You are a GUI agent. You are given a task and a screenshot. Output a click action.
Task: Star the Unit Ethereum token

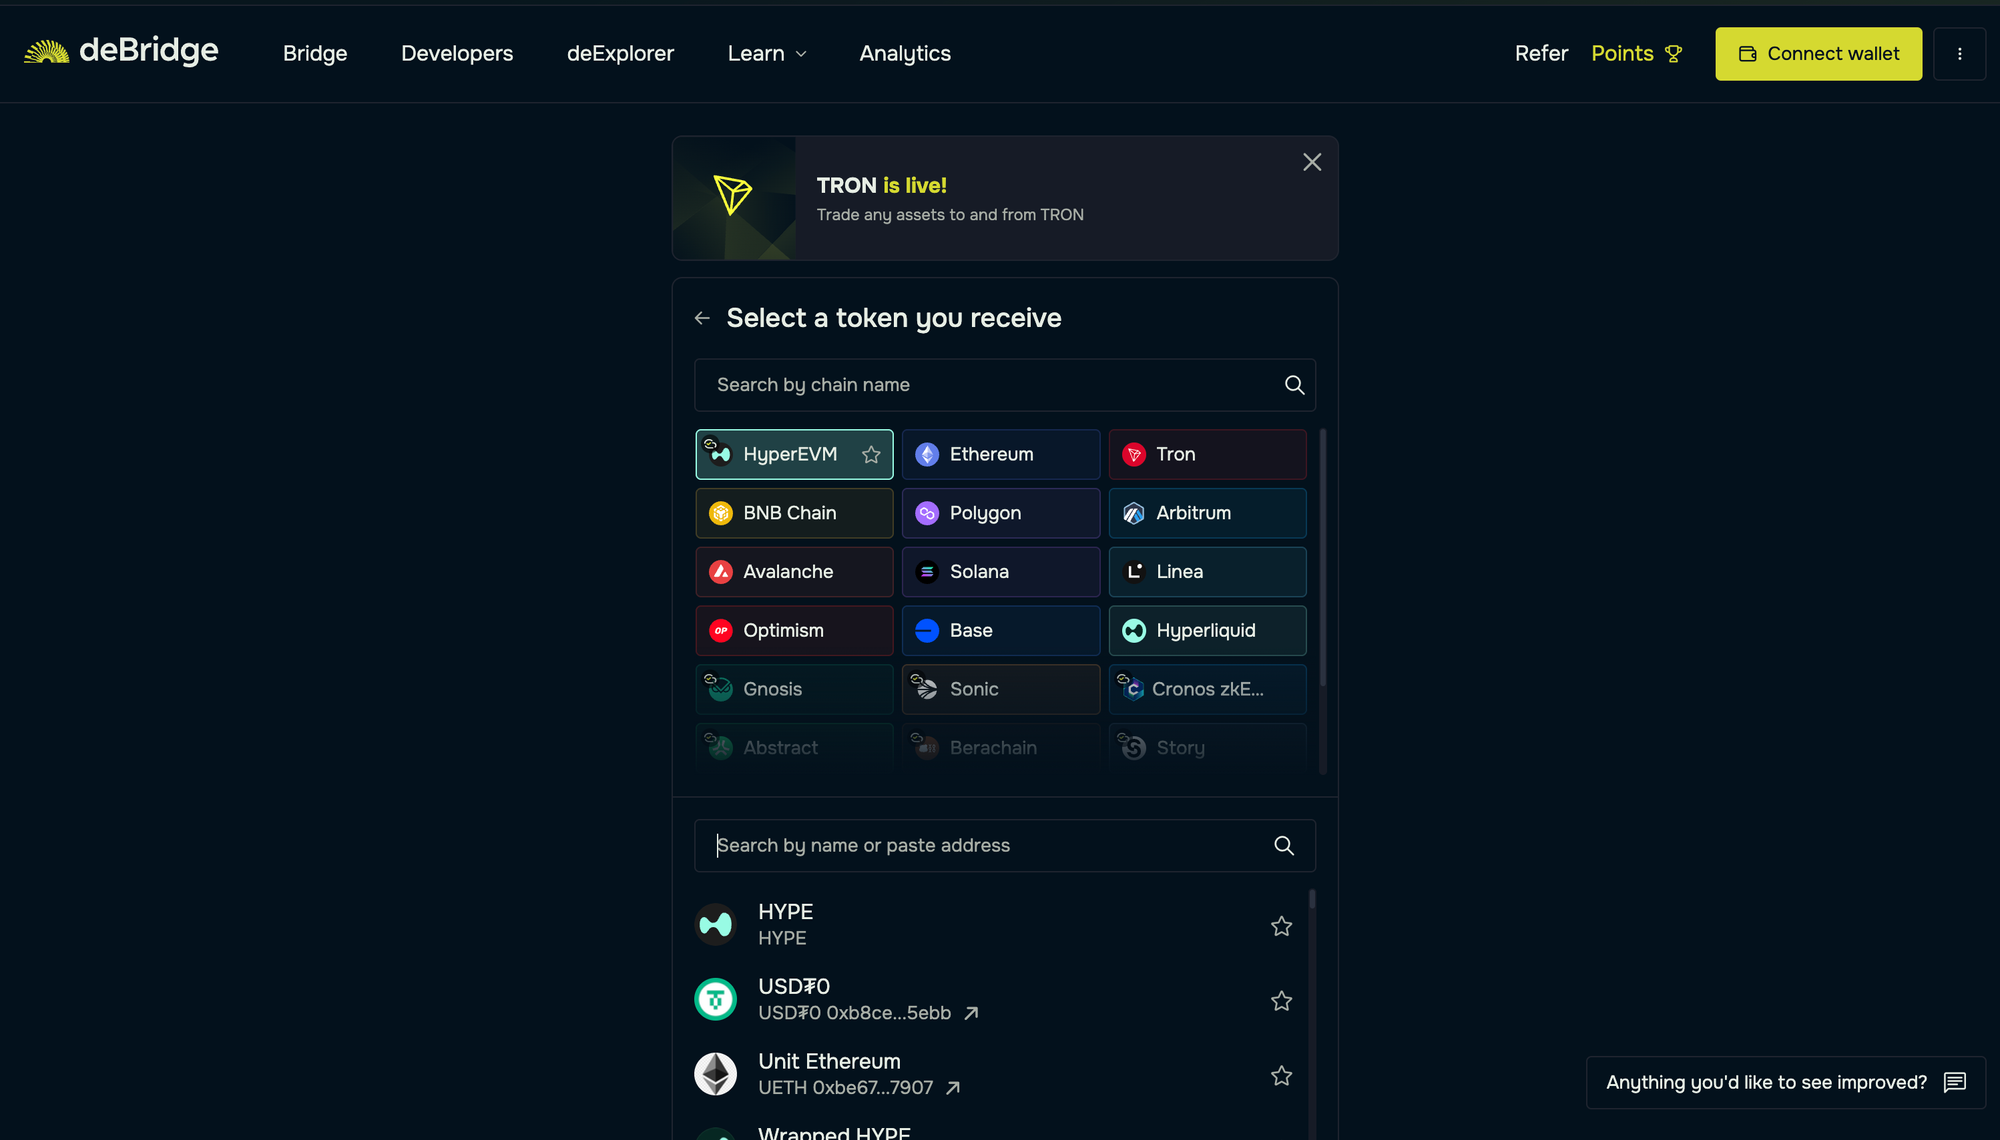pyautogui.click(x=1281, y=1076)
